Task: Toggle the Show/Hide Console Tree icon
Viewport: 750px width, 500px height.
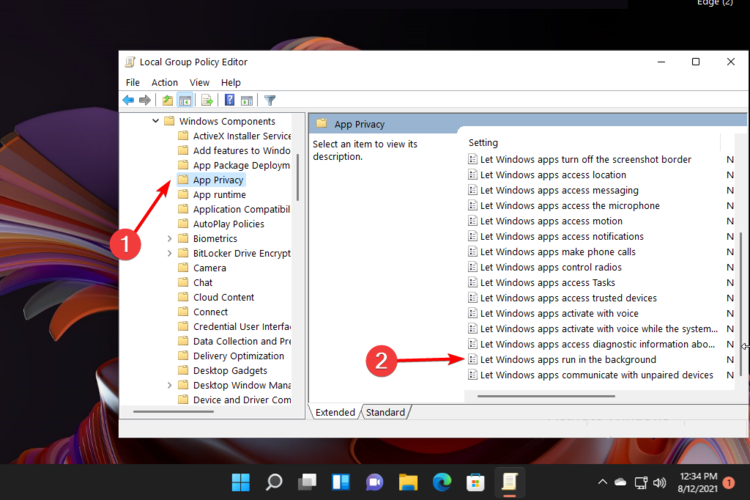Action: tap(185, 100)
